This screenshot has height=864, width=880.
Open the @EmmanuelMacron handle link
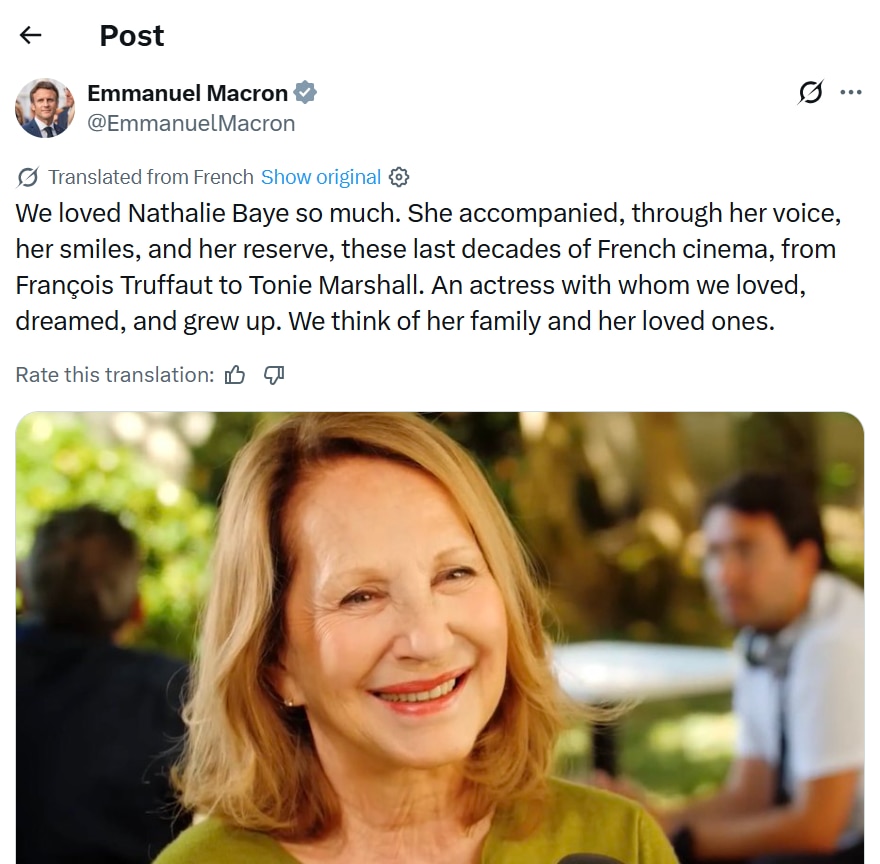click(191, 123)
